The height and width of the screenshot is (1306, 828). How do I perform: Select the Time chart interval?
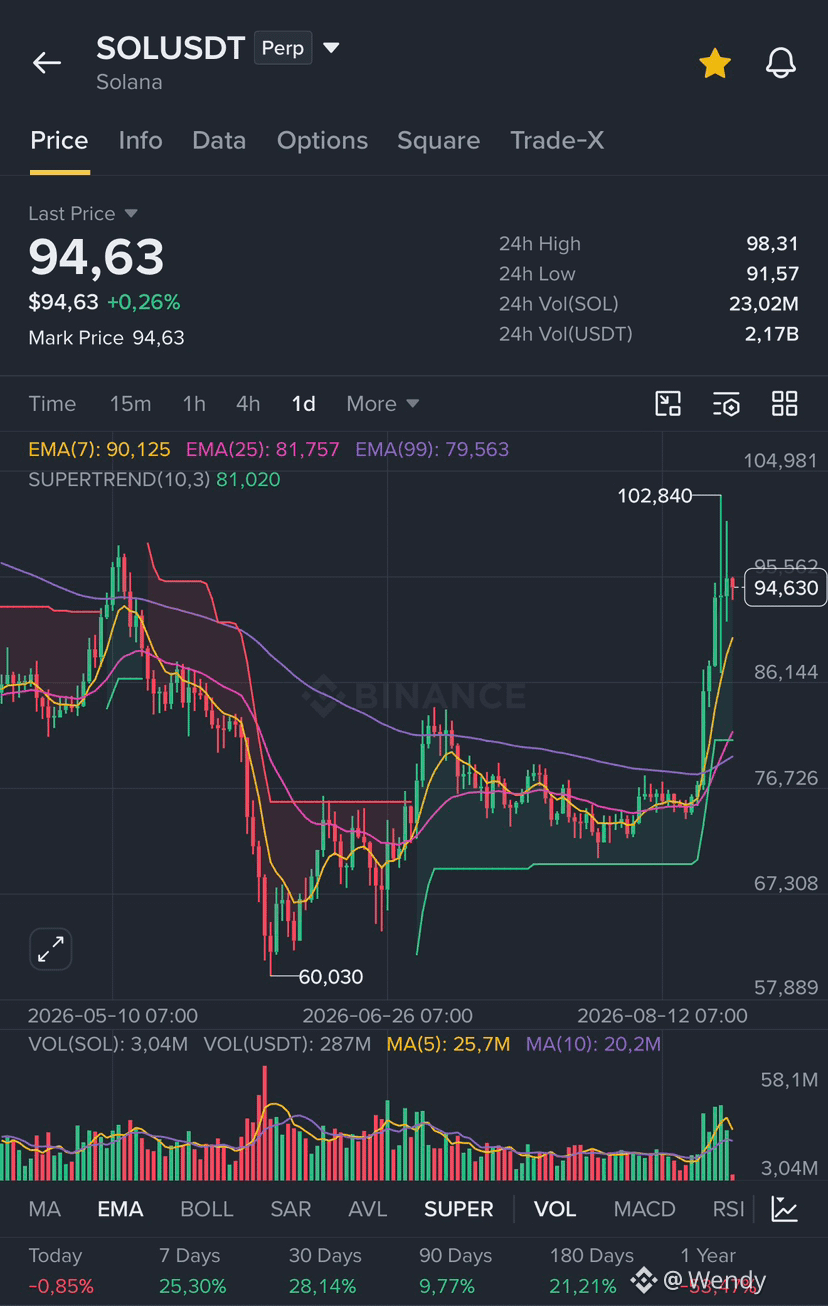pyautogui.click(x=52, y=403)
